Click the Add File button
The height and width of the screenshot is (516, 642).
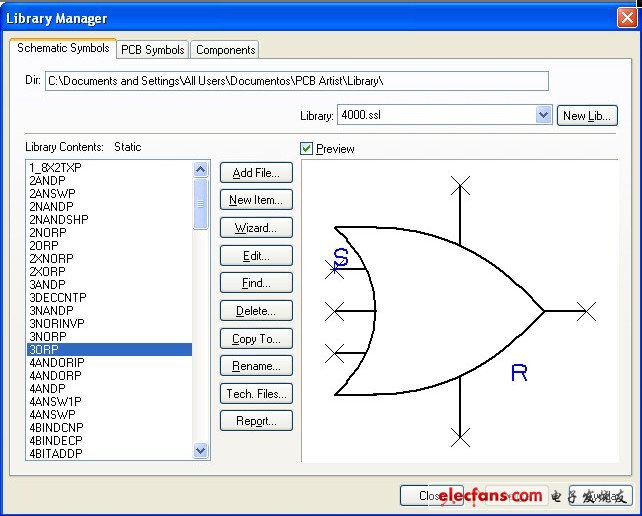pos(256,173)
